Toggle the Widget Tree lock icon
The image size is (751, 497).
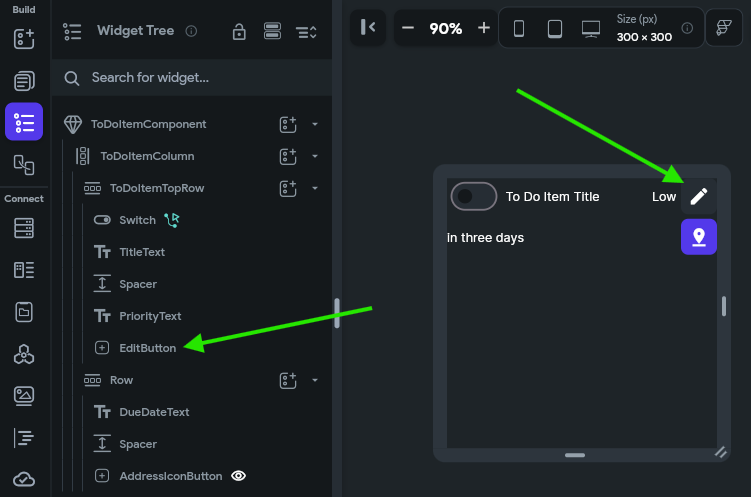pos(239,32)
